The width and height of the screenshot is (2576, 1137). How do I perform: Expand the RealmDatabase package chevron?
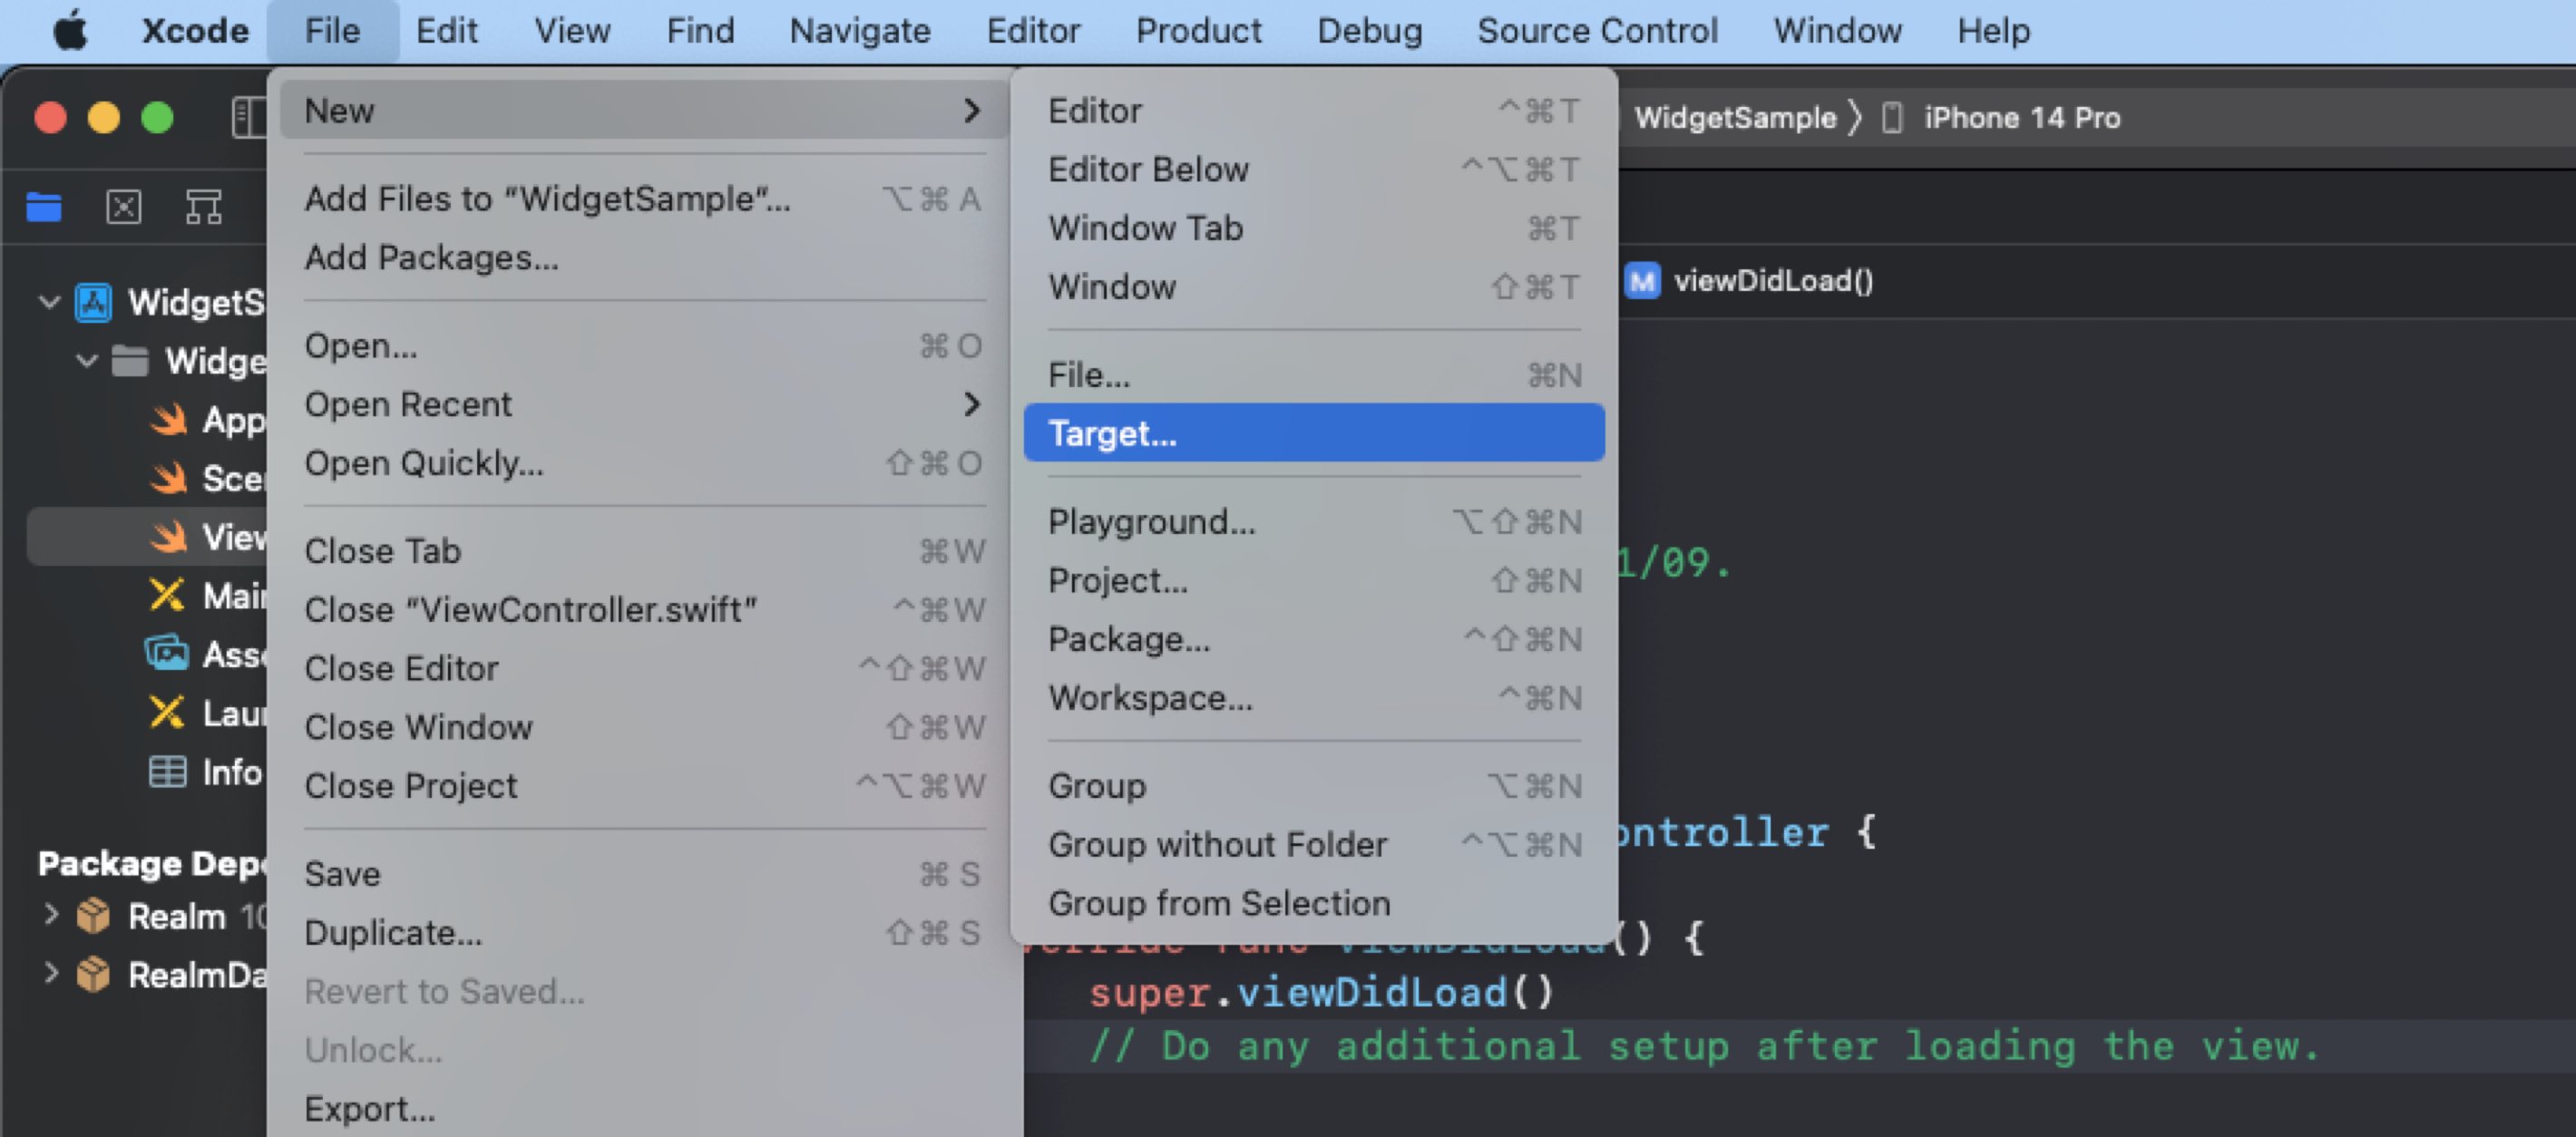[x=51, y=973]
